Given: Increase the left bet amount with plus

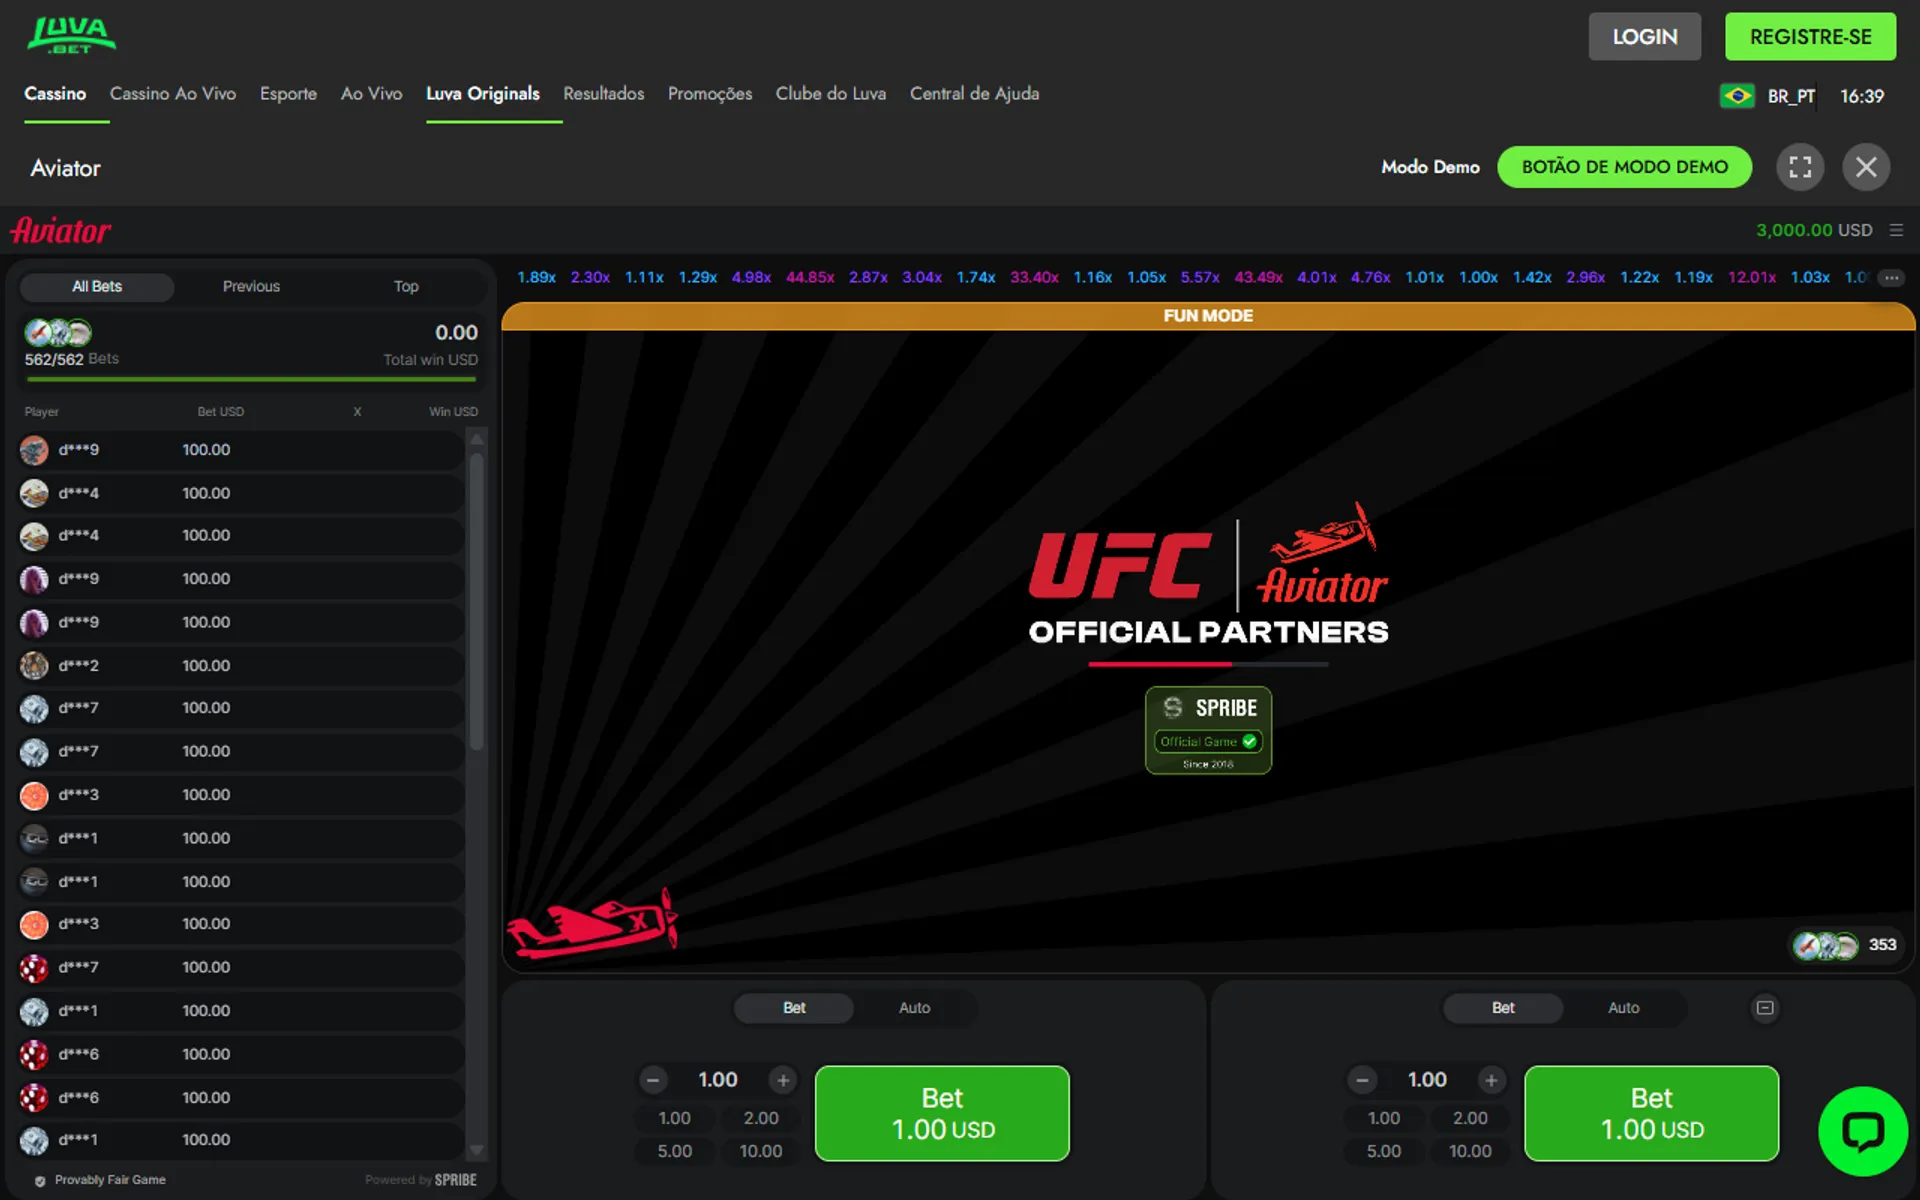Looking at the screenshot, I should 783,1080.
